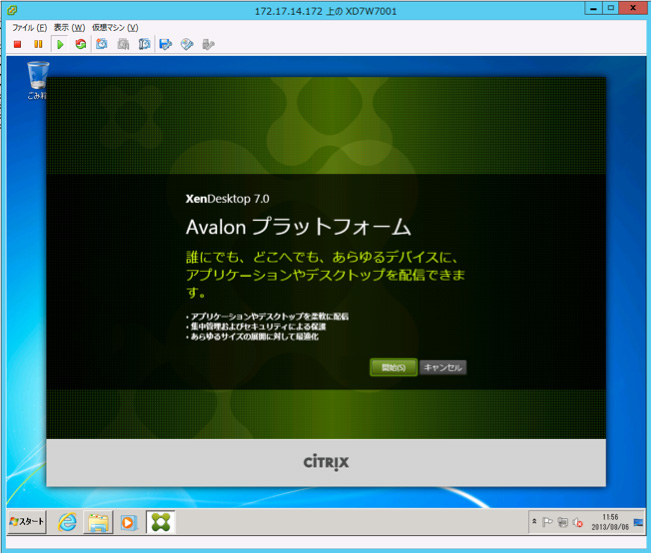Click the Action Center flag icon
The width and height of the screenshot is (652, 554).
[x=547, y=522]
